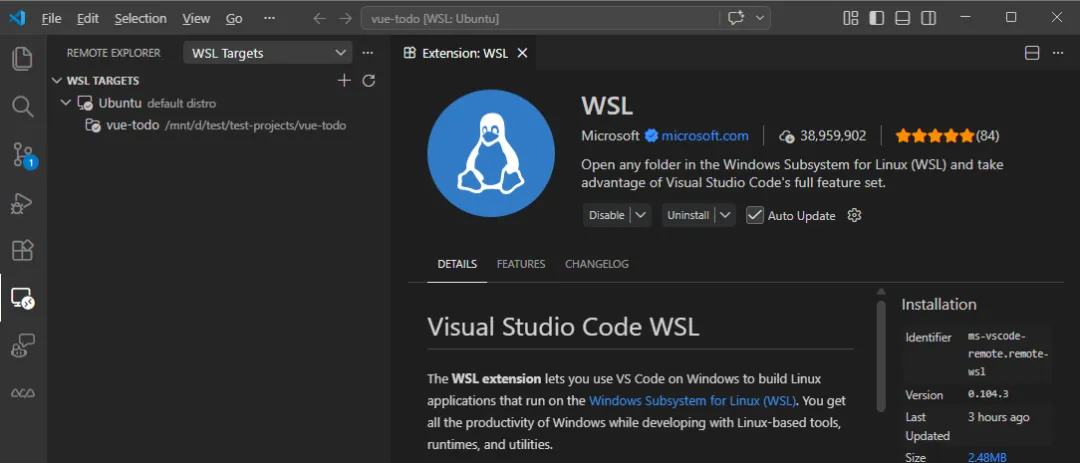Toggle the Auto Update checkbox
This screenshot has width=1080, height=463.
coord(755,215)
